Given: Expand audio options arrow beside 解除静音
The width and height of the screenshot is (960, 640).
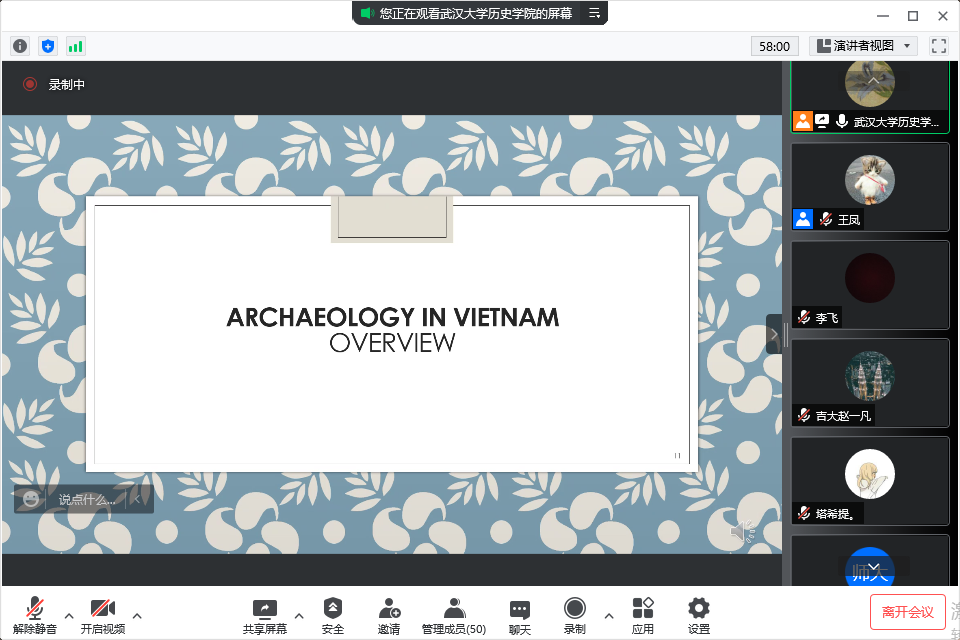Looking at the screenshot, I should coord(69,615).
